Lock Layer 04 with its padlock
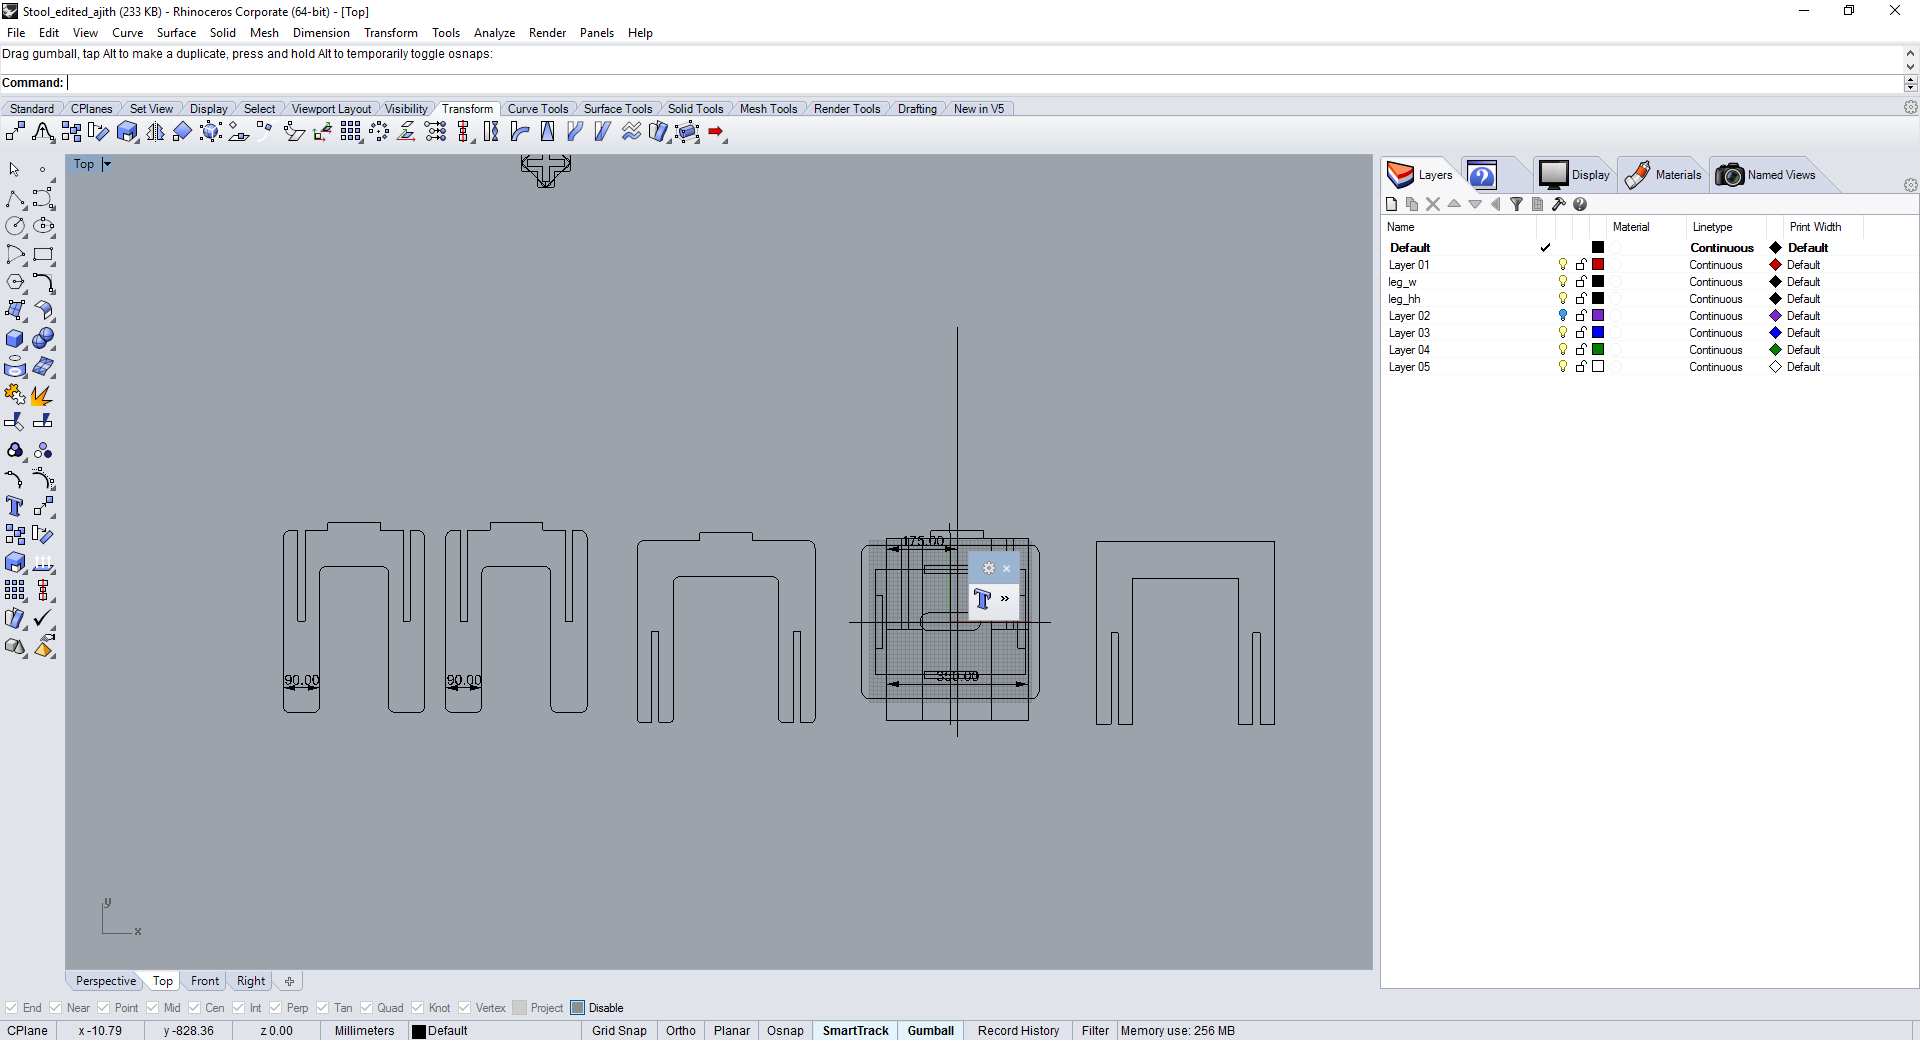Viewport: 1920px width, 1040px height. pos(1581,350)
